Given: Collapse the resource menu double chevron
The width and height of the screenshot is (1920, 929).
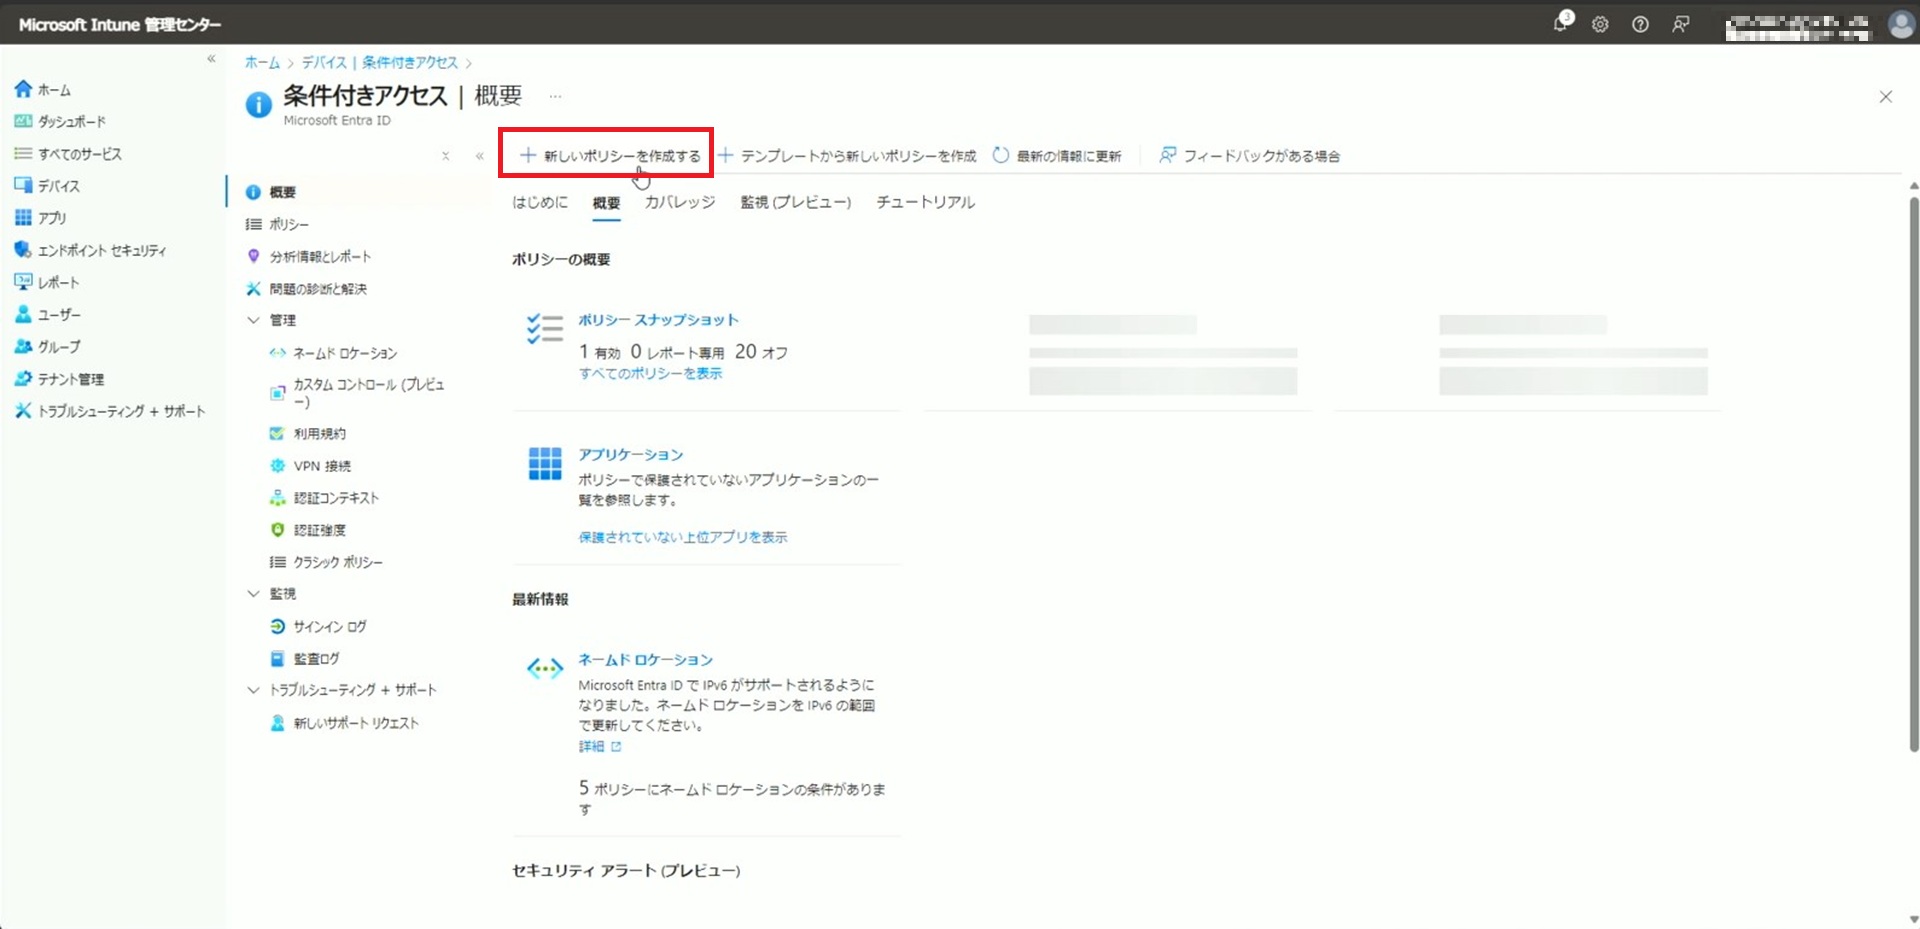Looking at the screenshot, I should 480,156.
